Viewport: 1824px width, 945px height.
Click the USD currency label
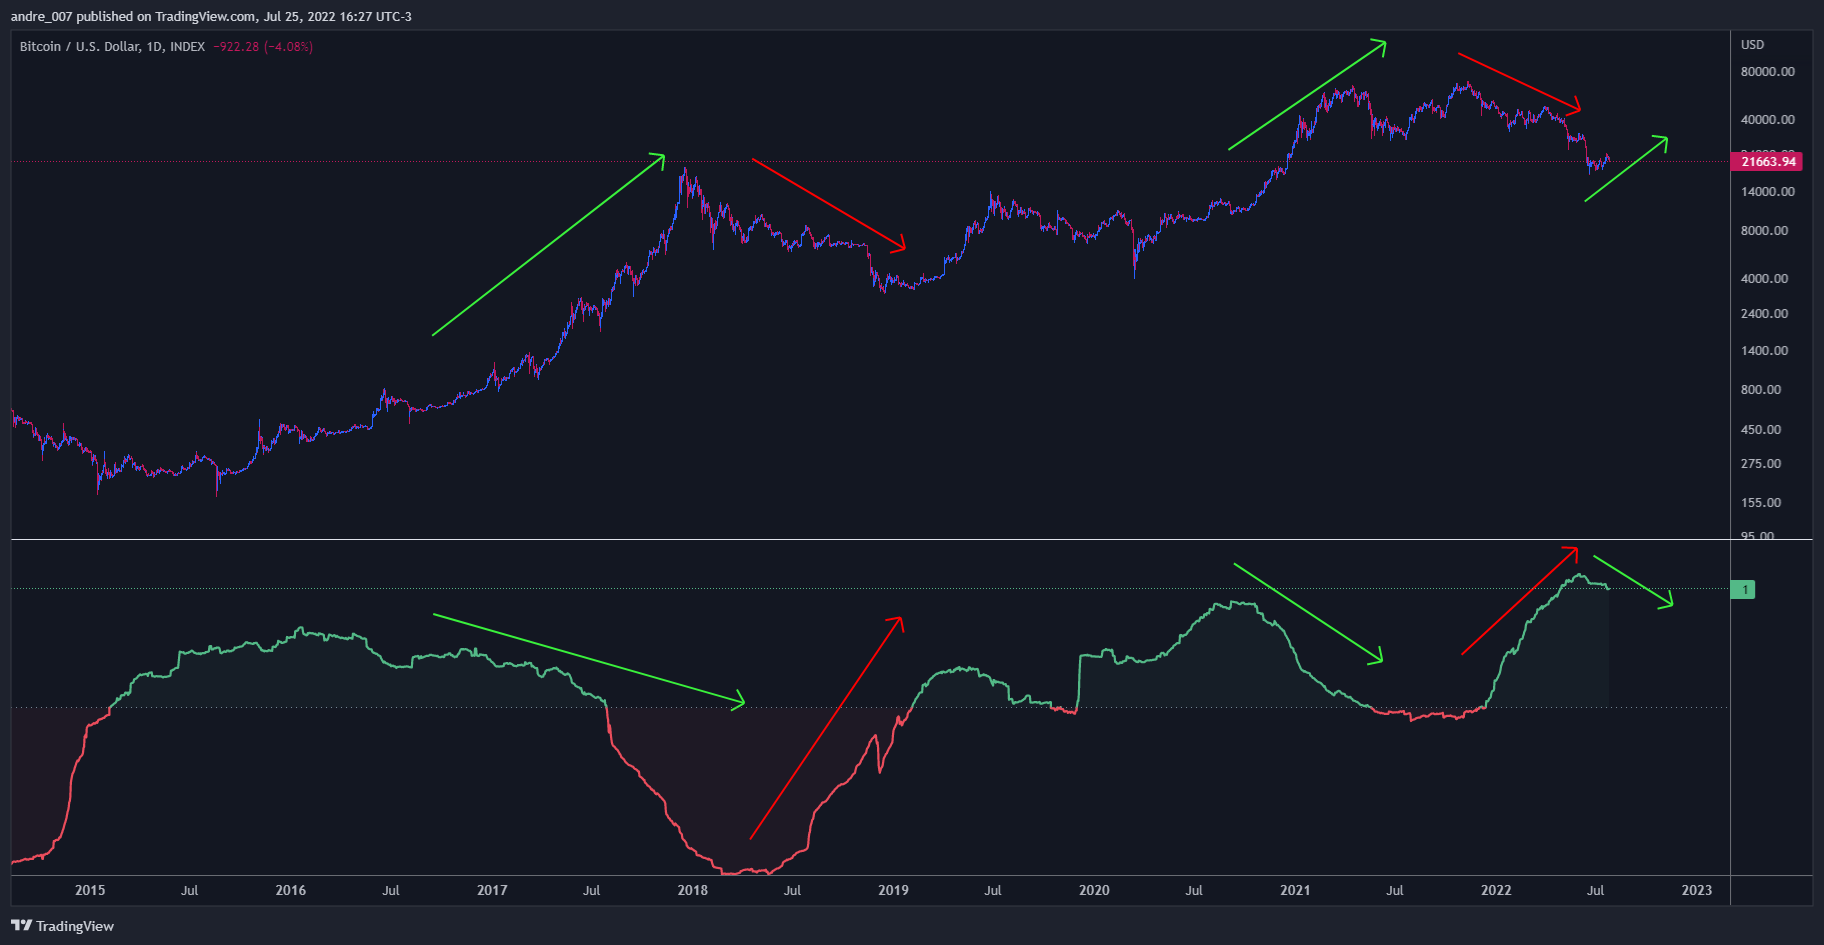click(x=1752, y=45)
